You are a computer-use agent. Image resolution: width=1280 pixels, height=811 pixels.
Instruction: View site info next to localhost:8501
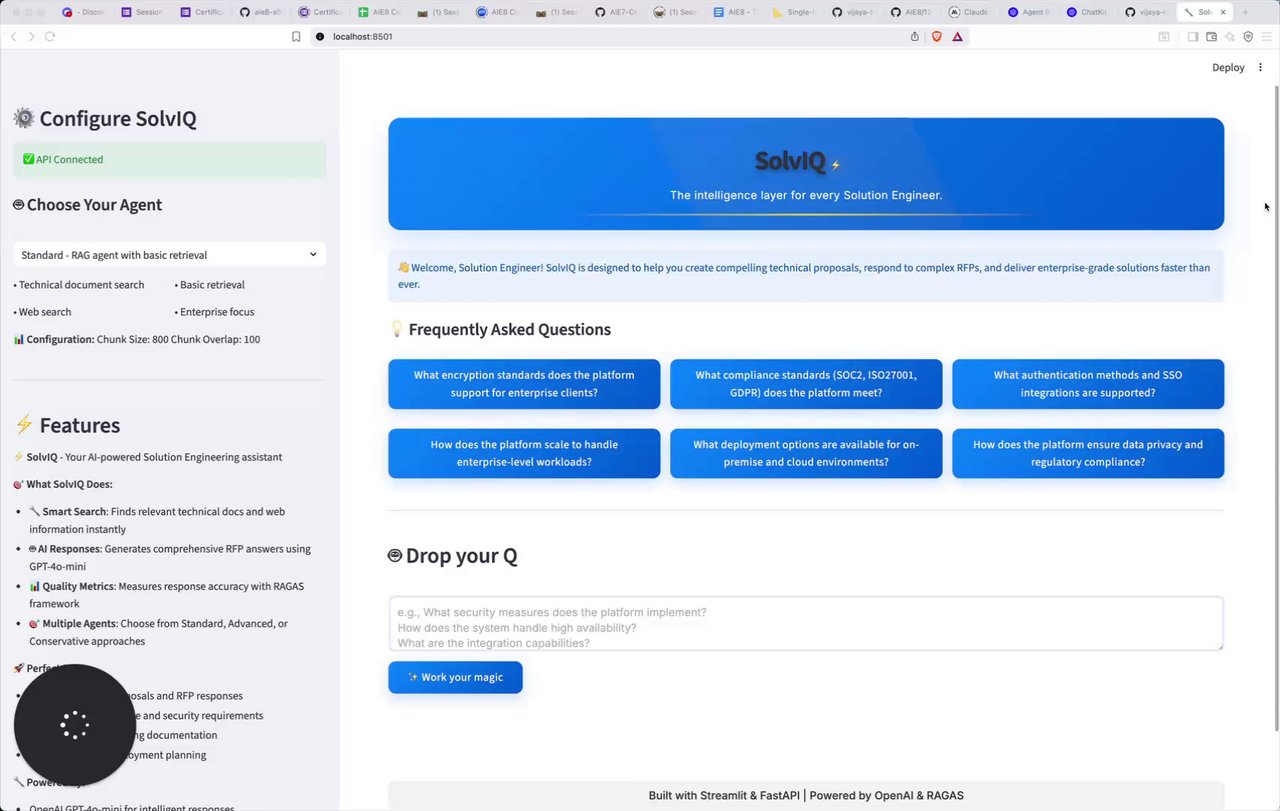coord(320,36)
